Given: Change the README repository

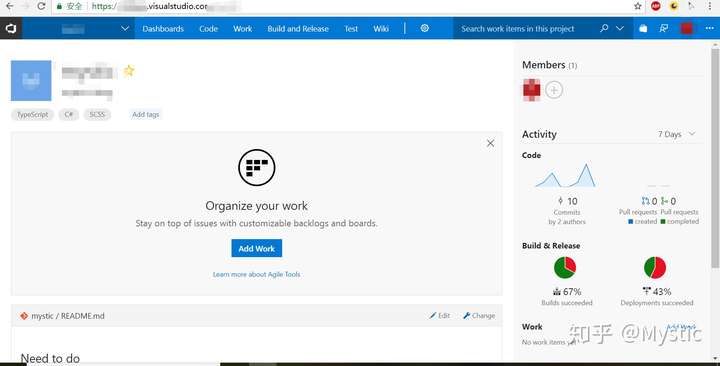Looking at the screenshot, I should pyautogui.click(x=479, y=315).
